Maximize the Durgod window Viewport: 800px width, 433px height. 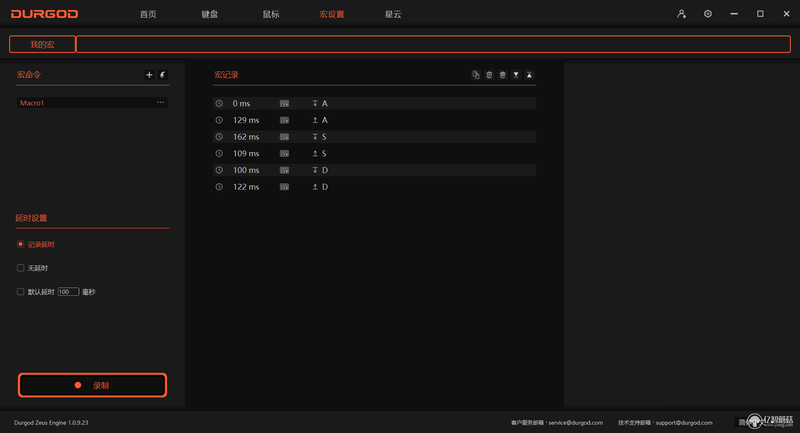[x=760, y=14]
